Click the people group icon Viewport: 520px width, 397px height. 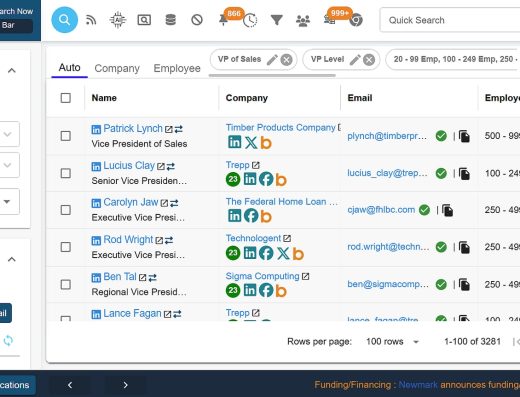click(303, 21)
